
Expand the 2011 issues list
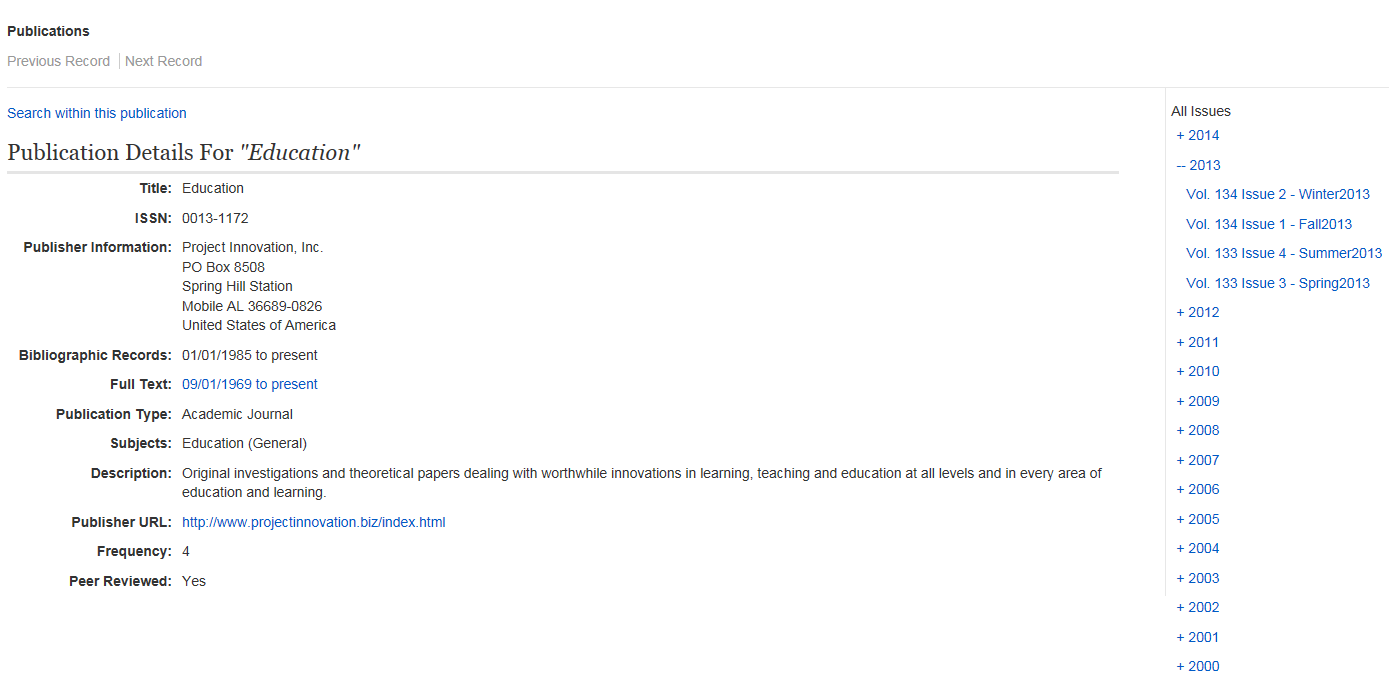(1198, 343)
